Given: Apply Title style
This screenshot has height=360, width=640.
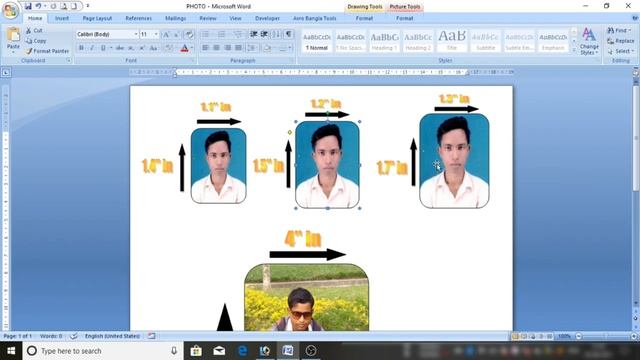Looking at the screenshot, I should pyautogui.click(x=452, y=41).
